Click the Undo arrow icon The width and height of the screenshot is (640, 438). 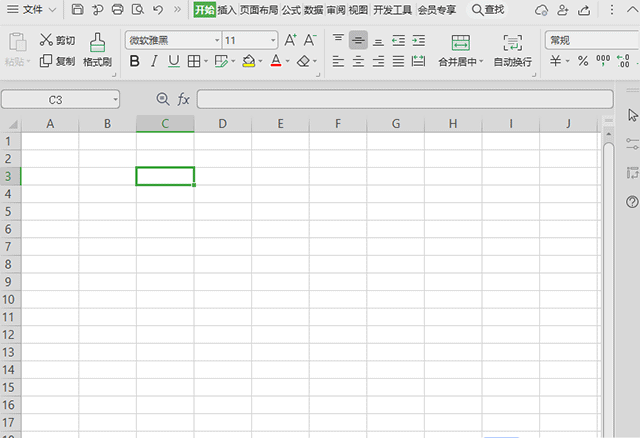point(158,9)
